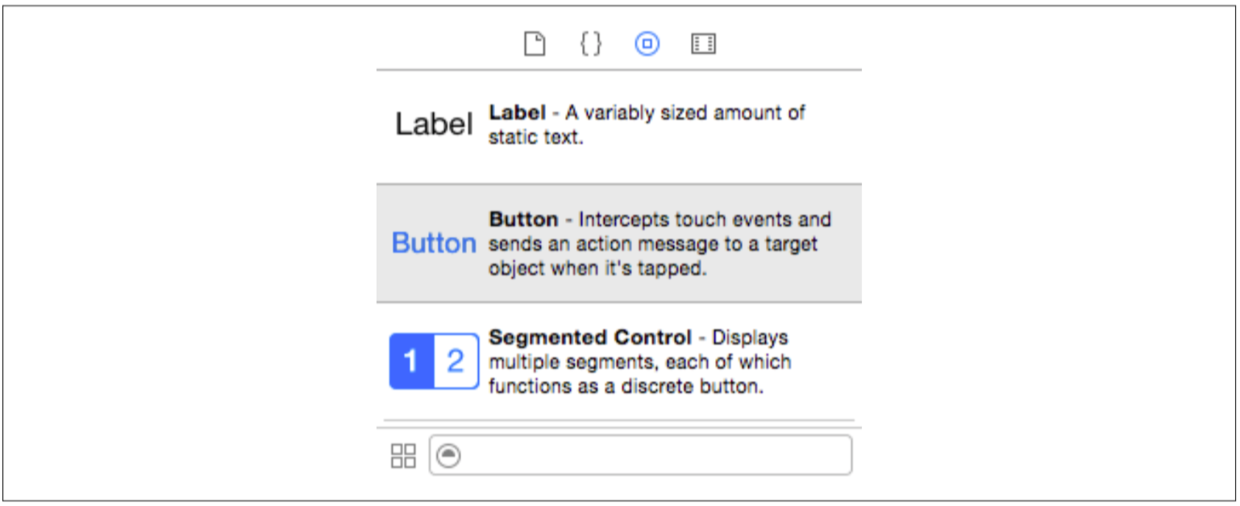The height and width of the screenshot is (506, 1240).
Task: Click the 'static text.' description line
Action: 534,138
